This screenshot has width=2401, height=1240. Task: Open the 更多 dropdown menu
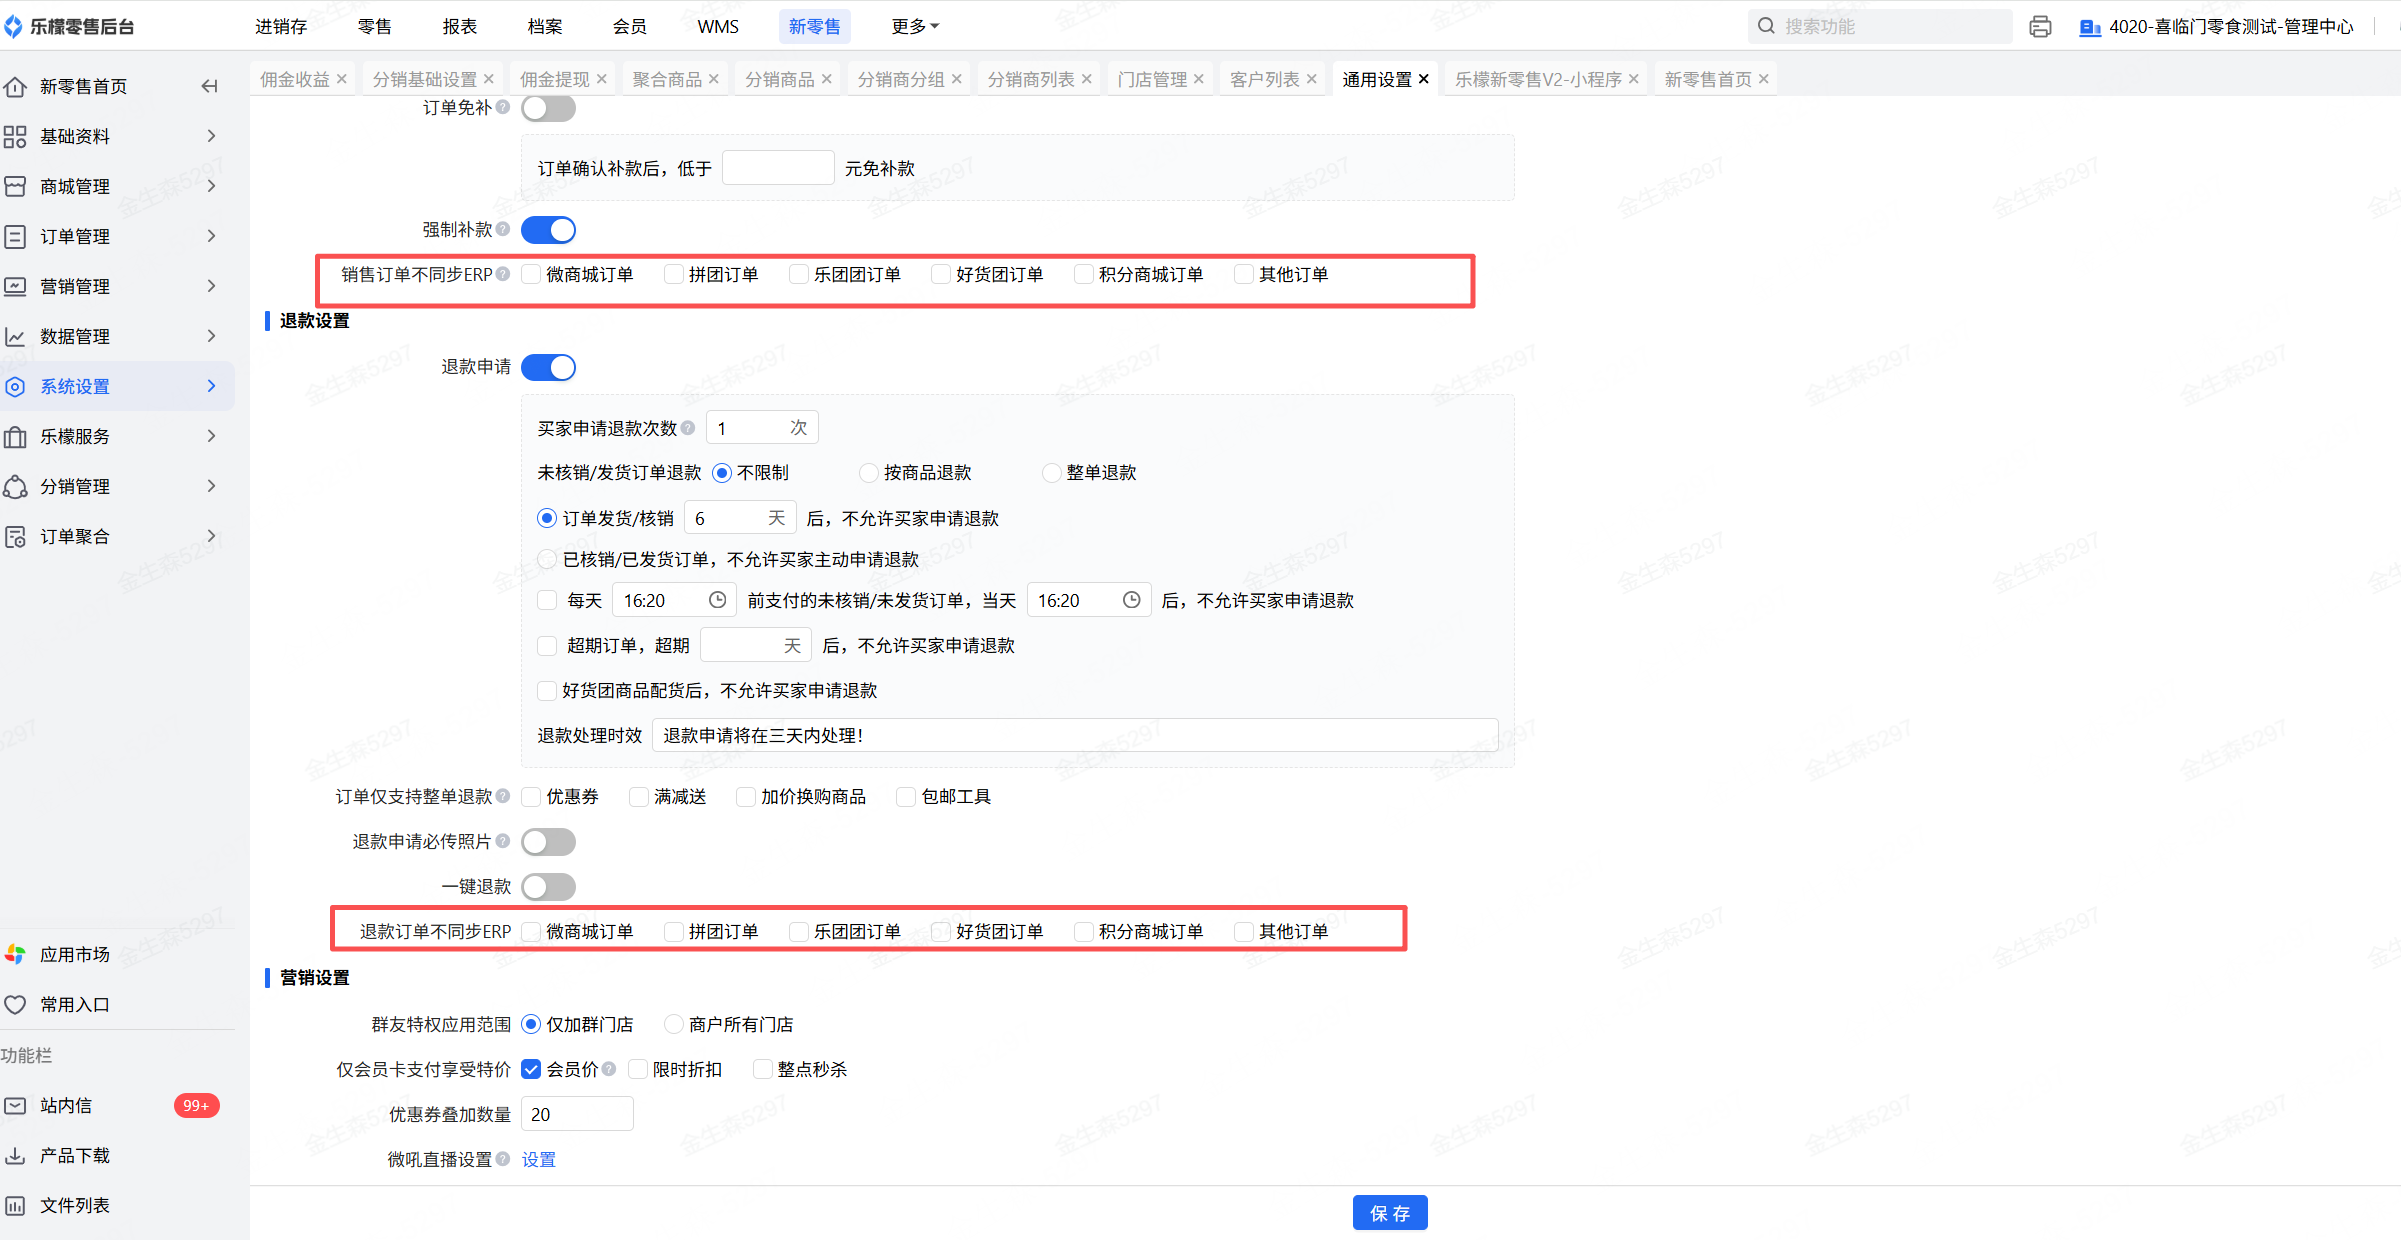pos(914,27)
